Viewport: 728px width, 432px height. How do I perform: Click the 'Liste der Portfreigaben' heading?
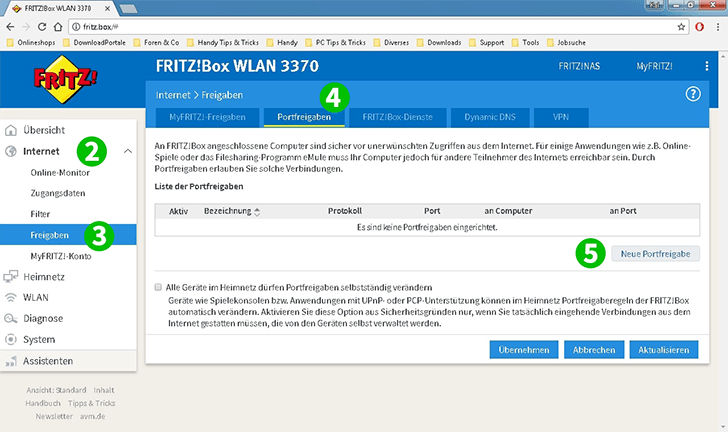click(x=199, y=186)
